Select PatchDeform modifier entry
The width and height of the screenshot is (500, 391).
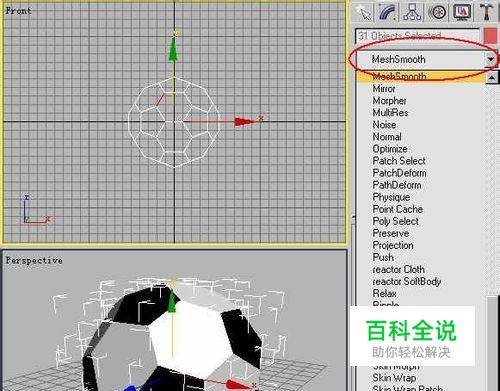[399, 173]
